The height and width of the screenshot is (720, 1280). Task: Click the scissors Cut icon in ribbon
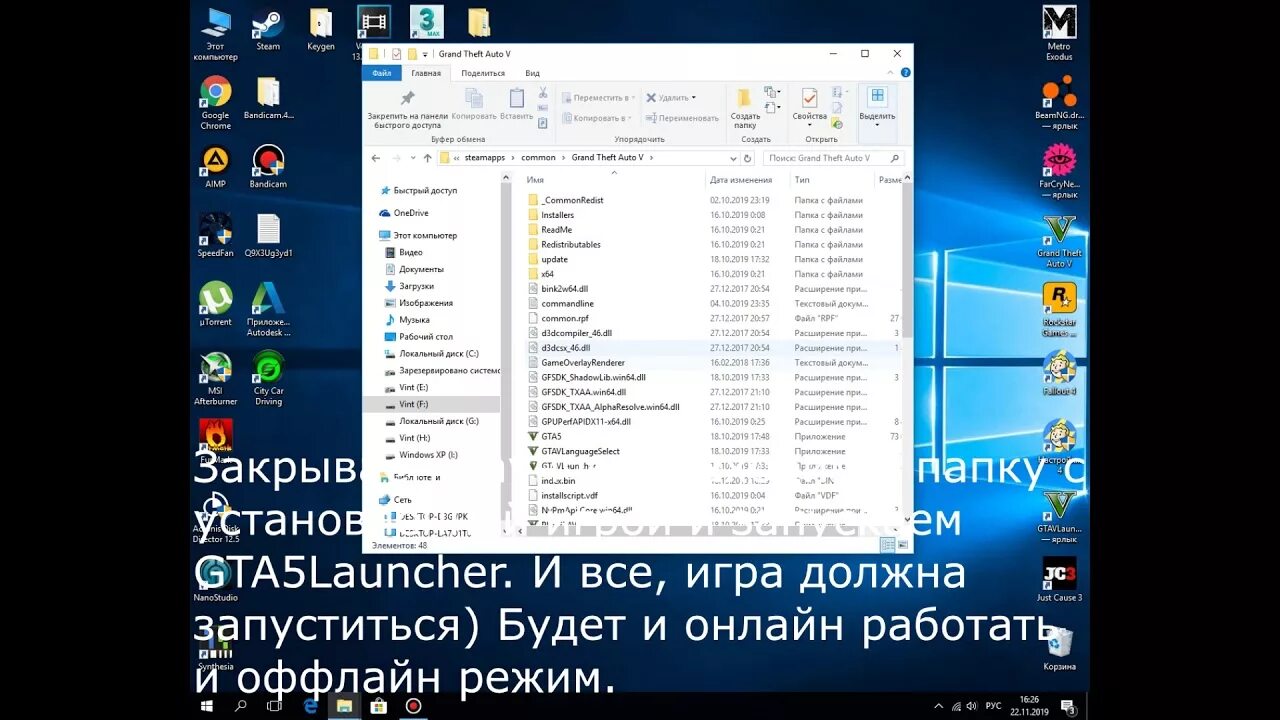click(x=543, y=92)
